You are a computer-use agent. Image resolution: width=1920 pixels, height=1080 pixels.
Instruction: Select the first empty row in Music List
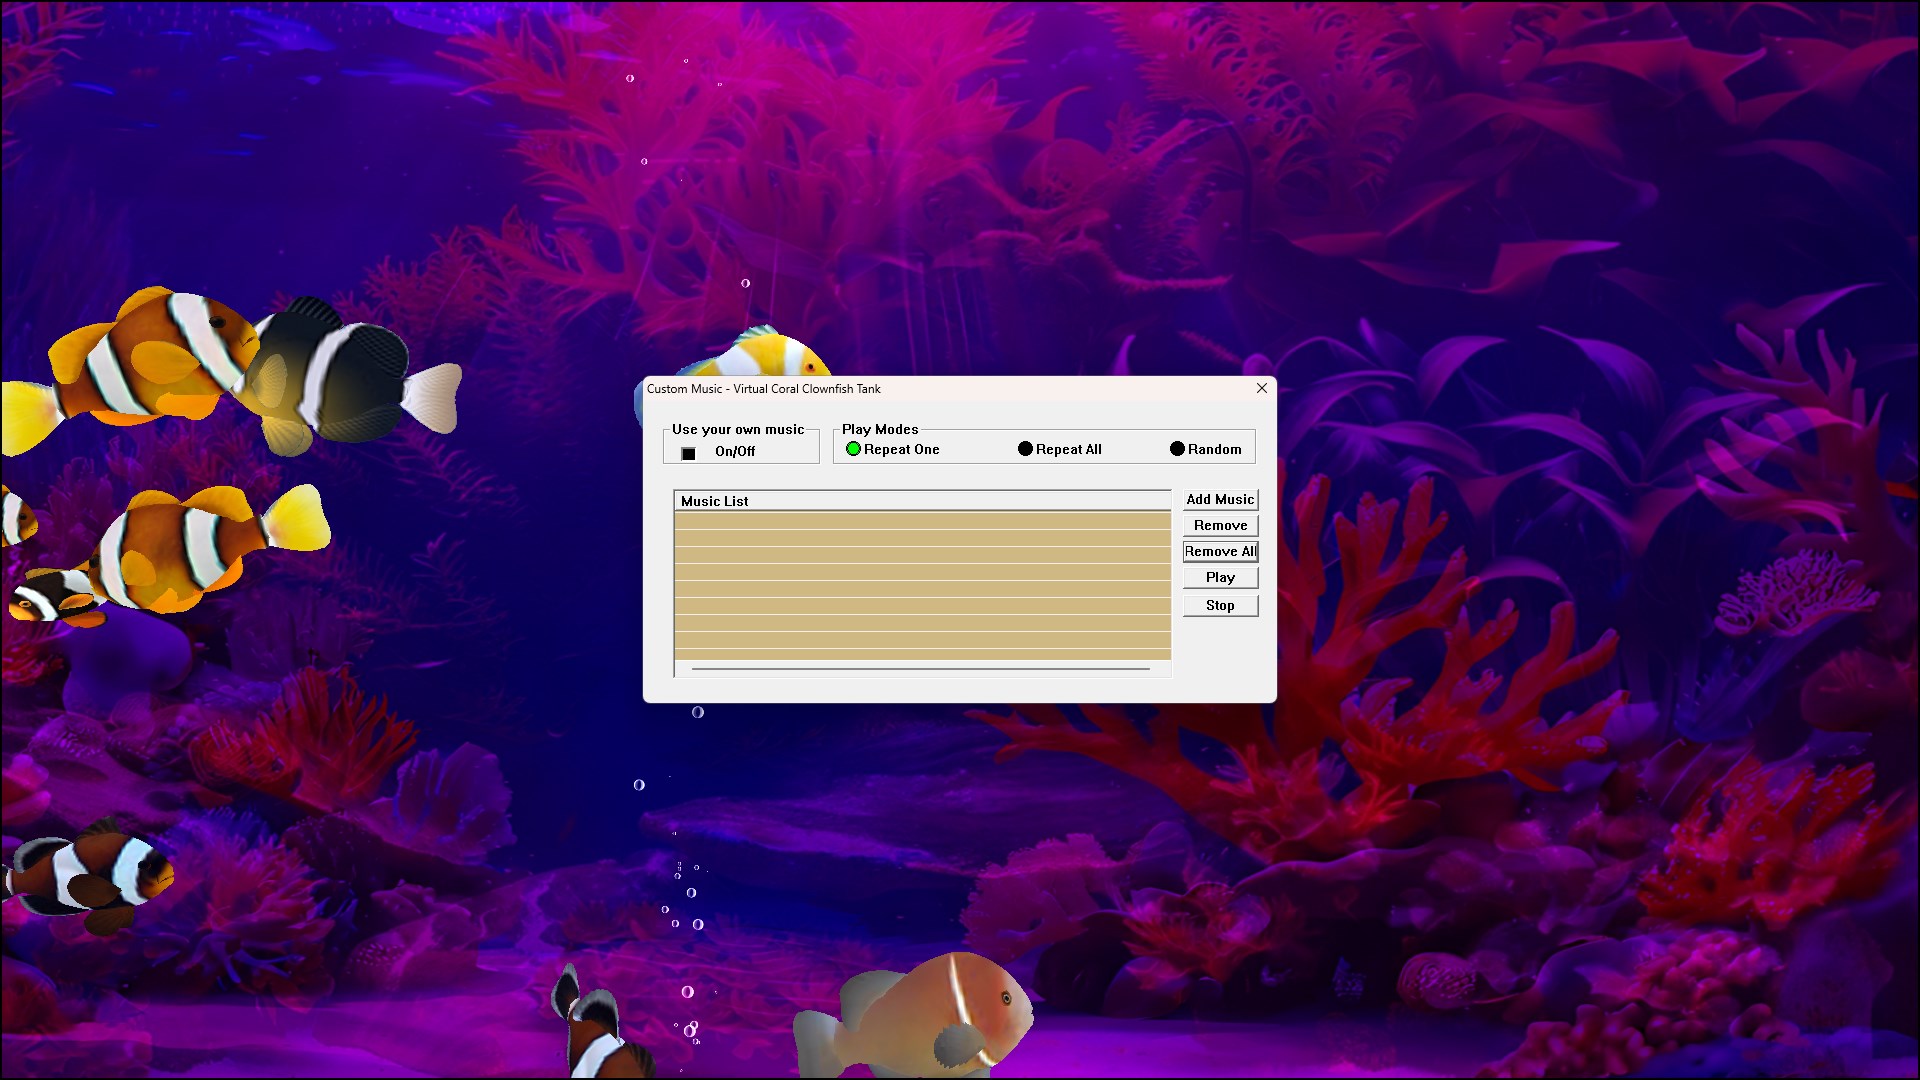tap(920, 518)
